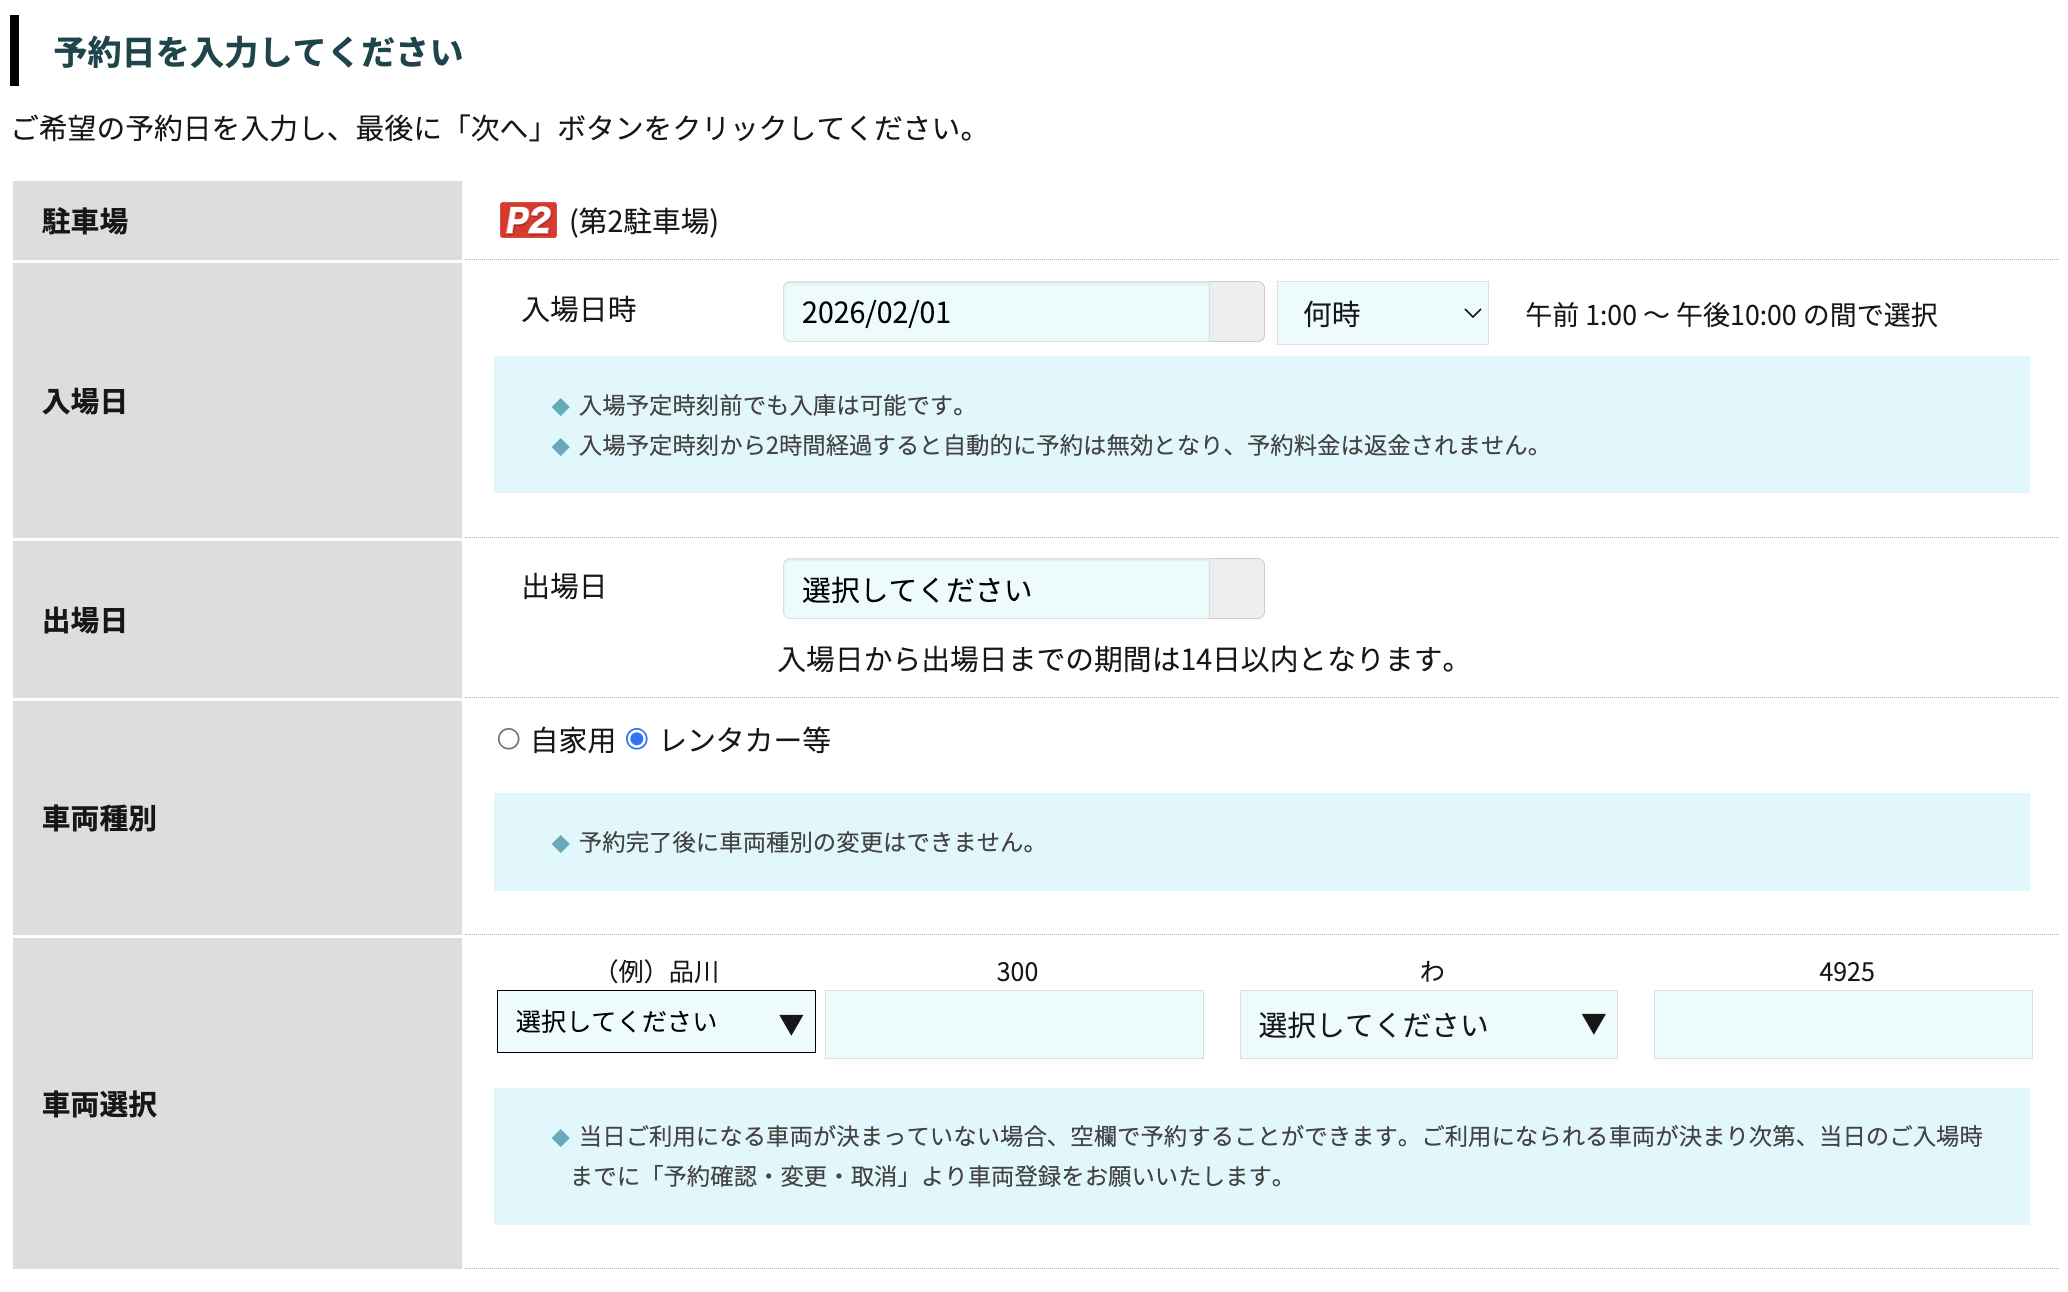Open the hiragana dropdown under わ example
The height and width of the screenshot is (1292, 2068).
pyautogui.click(x=1428, y=1022)
